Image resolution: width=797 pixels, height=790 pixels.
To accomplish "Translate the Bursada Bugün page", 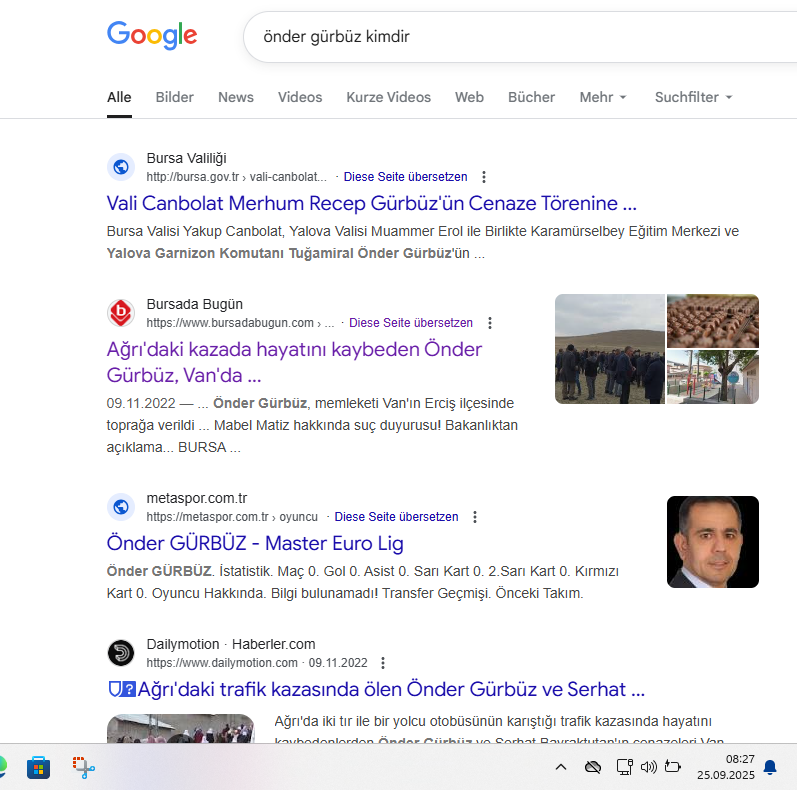I will 411,323.
